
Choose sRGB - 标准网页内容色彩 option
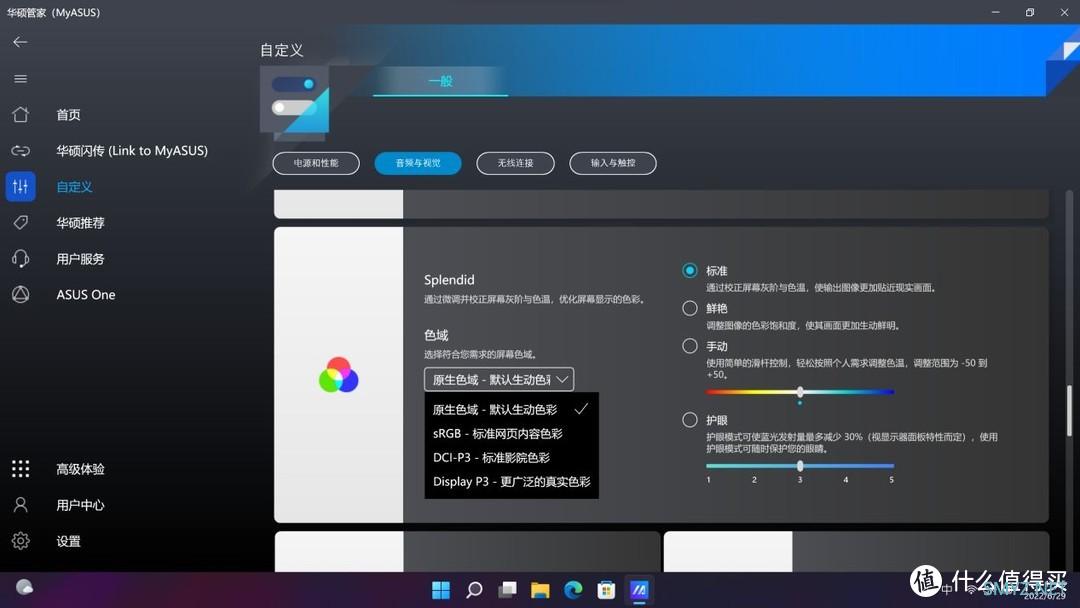coord(511,434)
